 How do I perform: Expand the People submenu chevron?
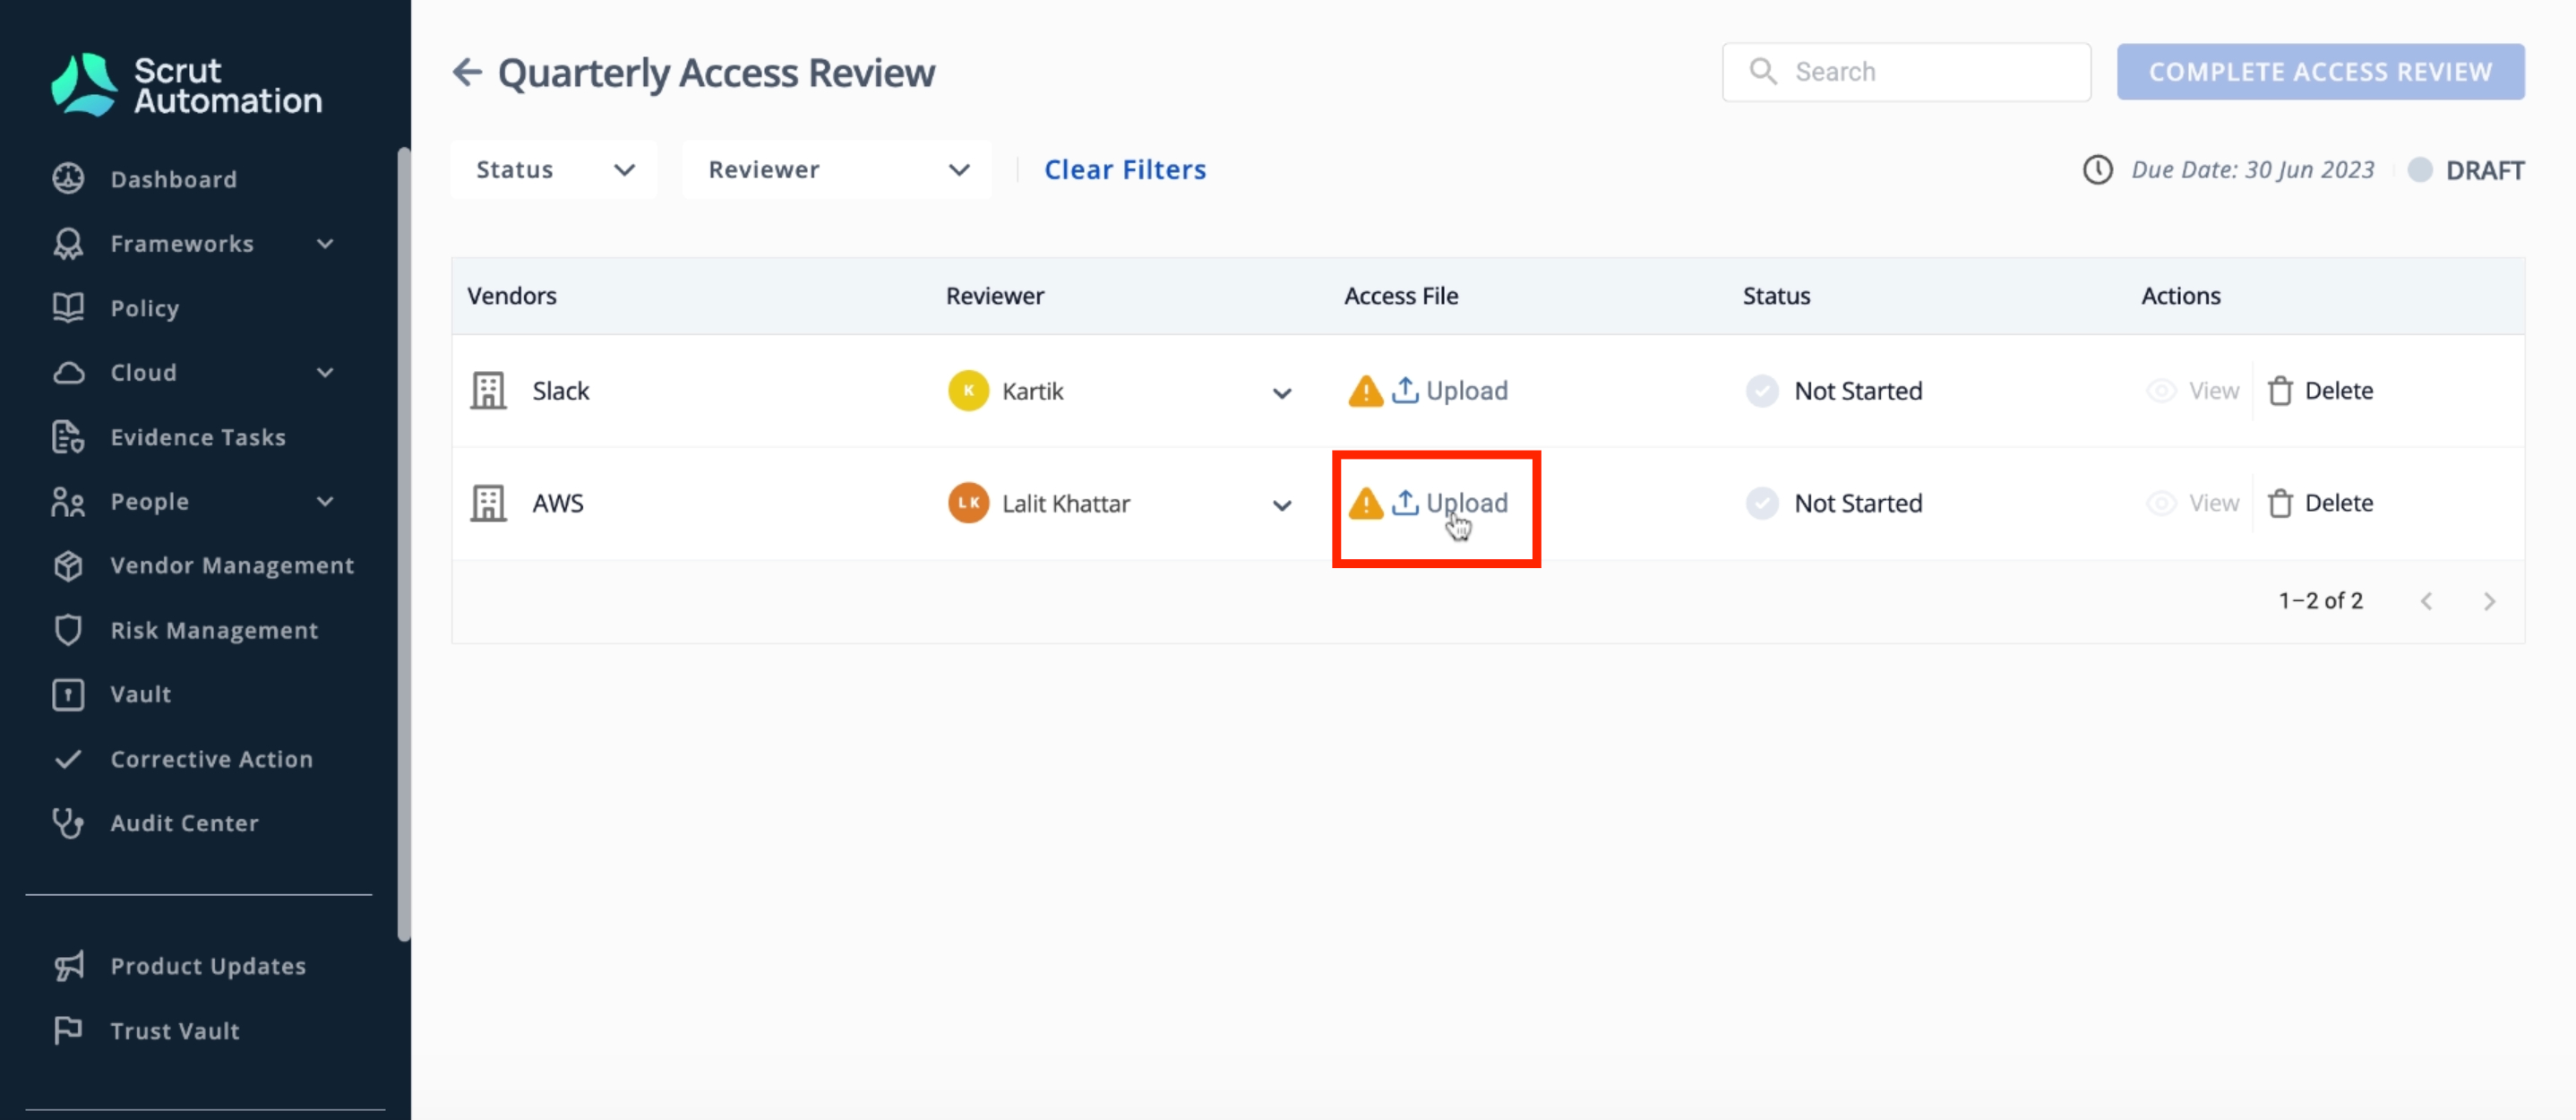click(325, 502)
